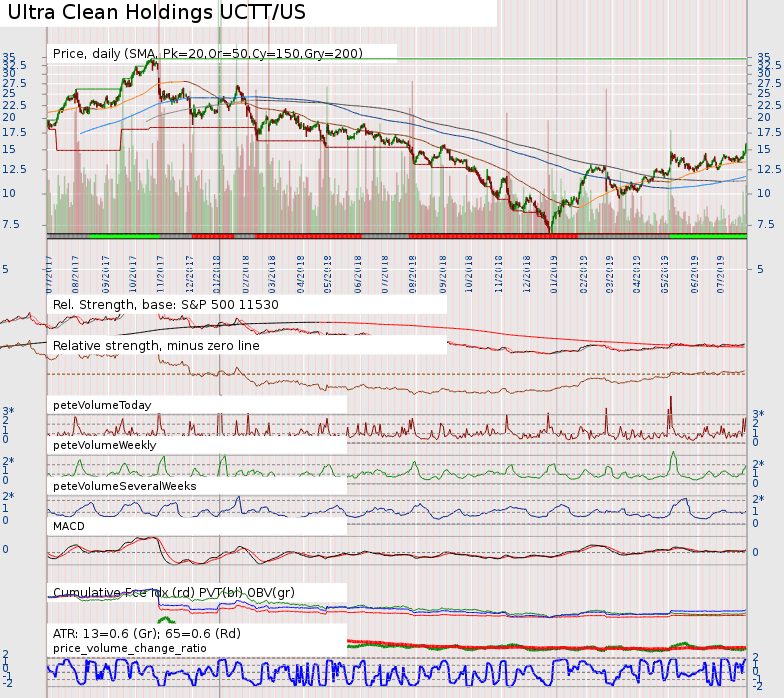The height and width of the screenshot is (698, 784).
Task: Click the 3* tick right of peteVolumeToday panel
Action: pos(758,414)
